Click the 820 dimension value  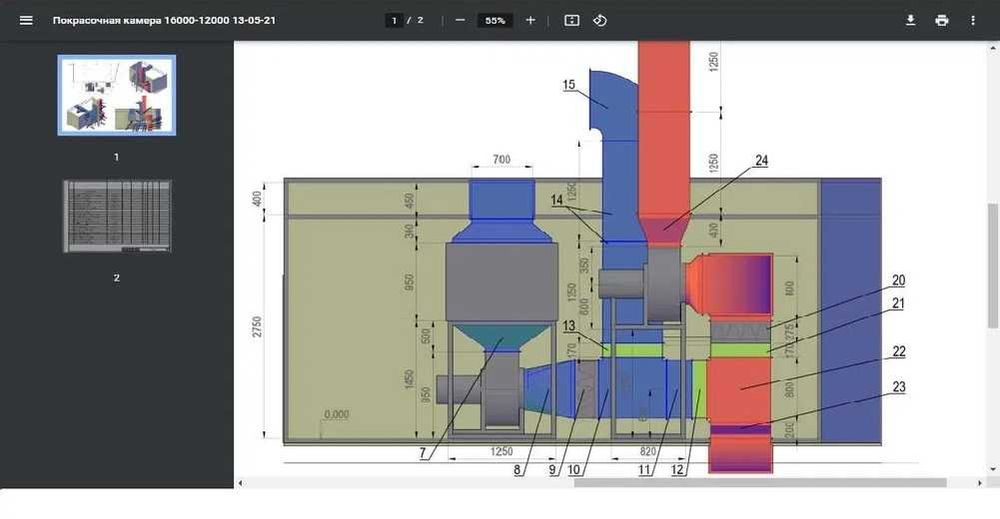pos(647,451)
